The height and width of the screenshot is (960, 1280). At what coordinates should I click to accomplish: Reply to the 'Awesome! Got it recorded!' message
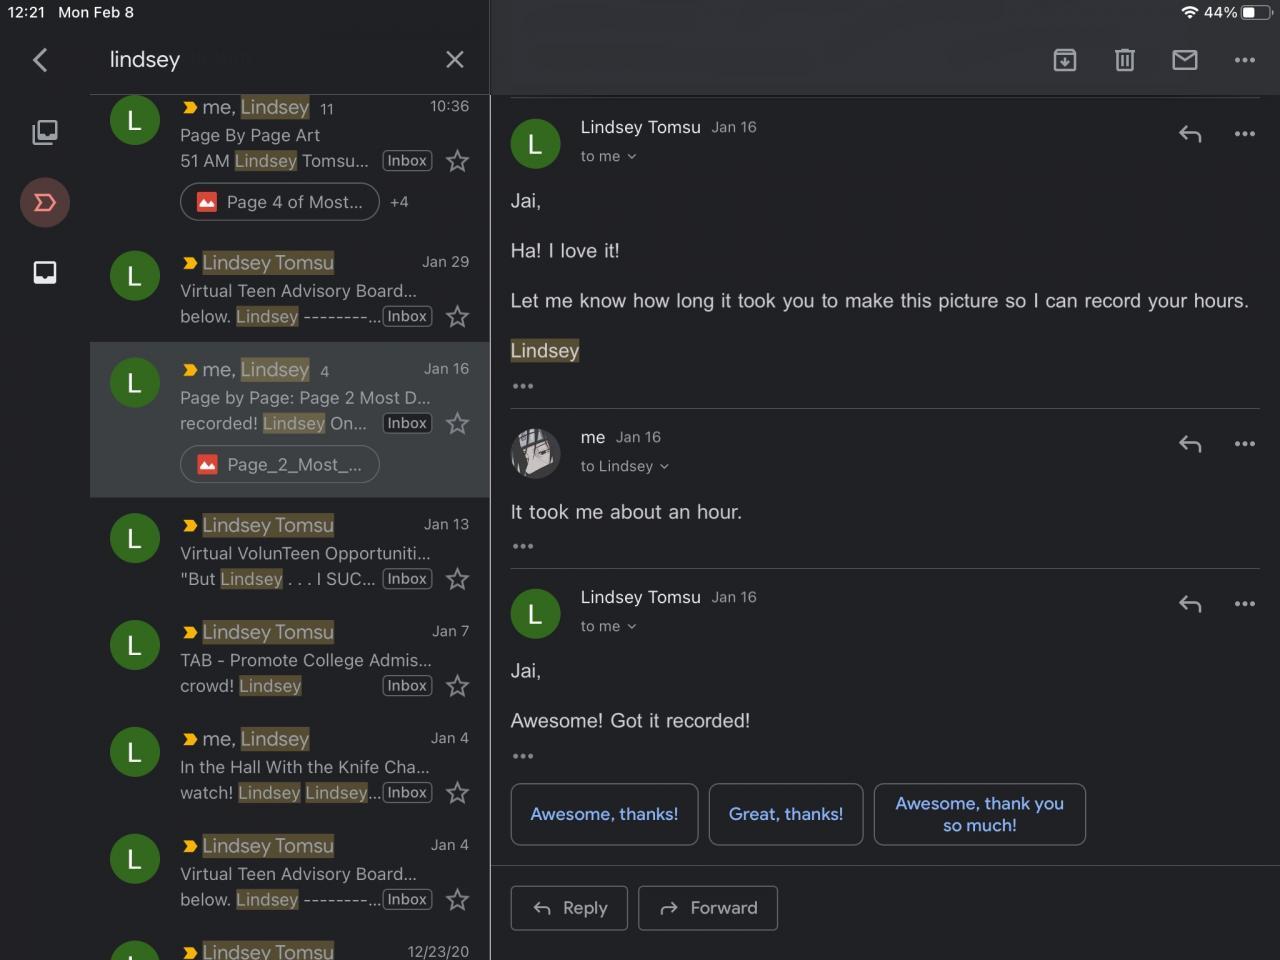click(1190, 604)
